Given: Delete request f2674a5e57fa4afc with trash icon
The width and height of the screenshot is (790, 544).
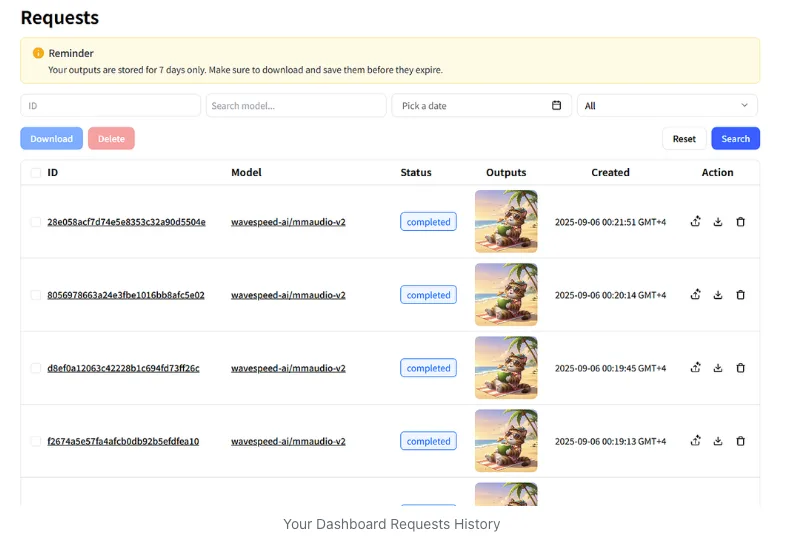Looking at the screenshot, I should [x=740, y=441].
